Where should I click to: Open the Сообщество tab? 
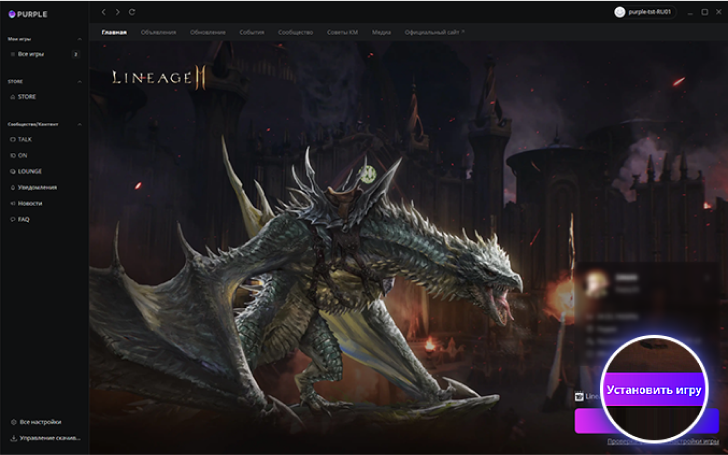295,32
